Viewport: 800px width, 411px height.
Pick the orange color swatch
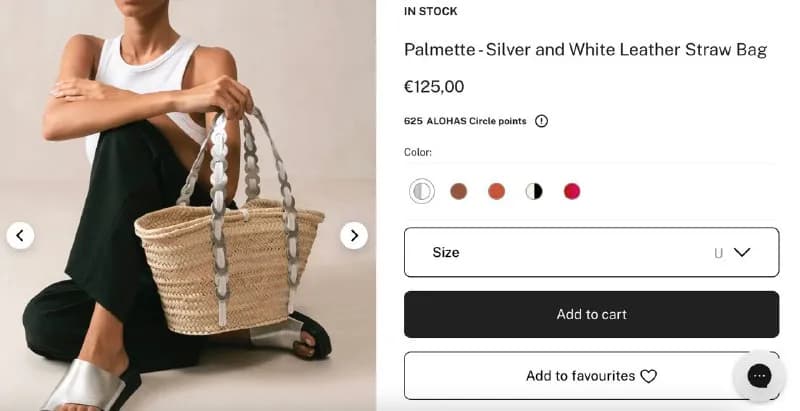click(x=496, y=191)
